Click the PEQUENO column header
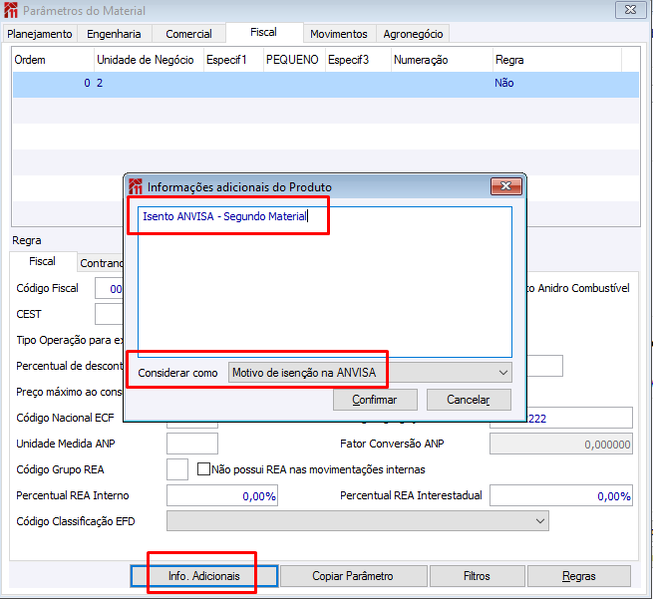653x599 pixels. point(294,60)
